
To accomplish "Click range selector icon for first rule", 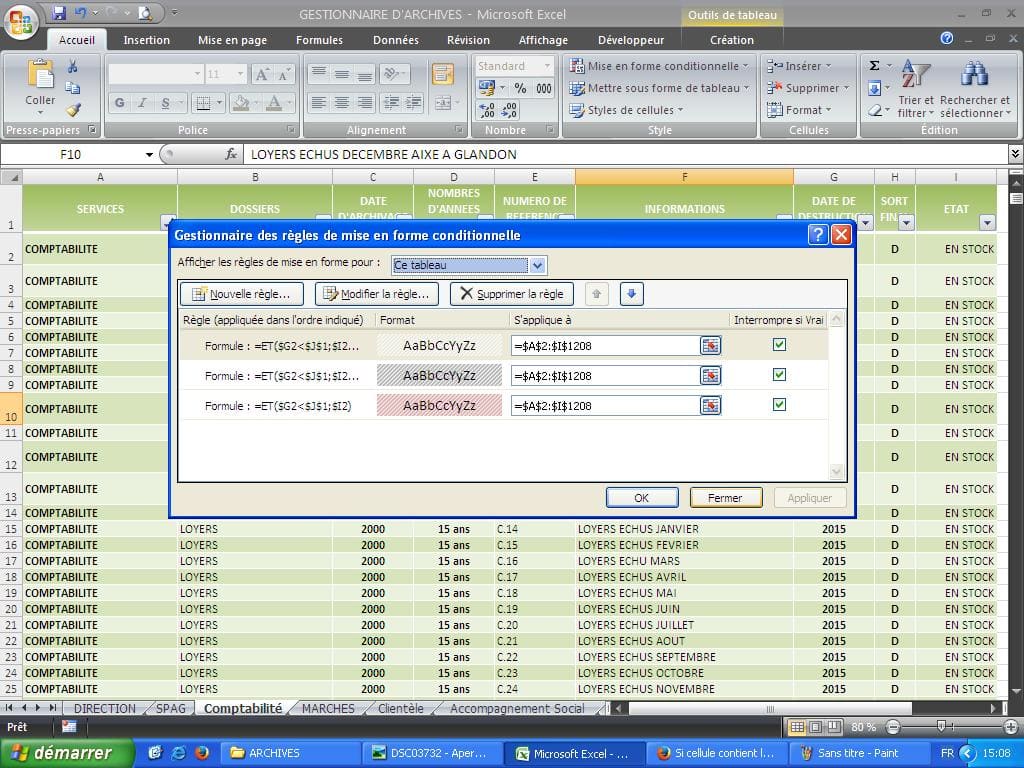I will tap(710, 346).
